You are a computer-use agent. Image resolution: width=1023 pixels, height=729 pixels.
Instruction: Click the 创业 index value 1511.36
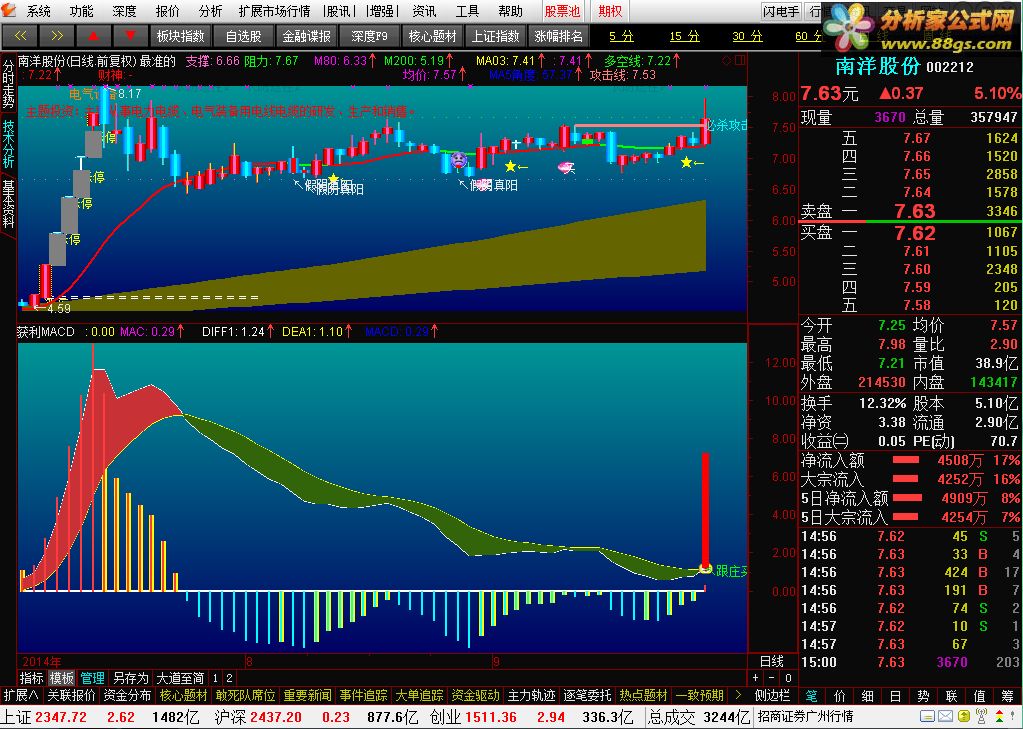490,717
